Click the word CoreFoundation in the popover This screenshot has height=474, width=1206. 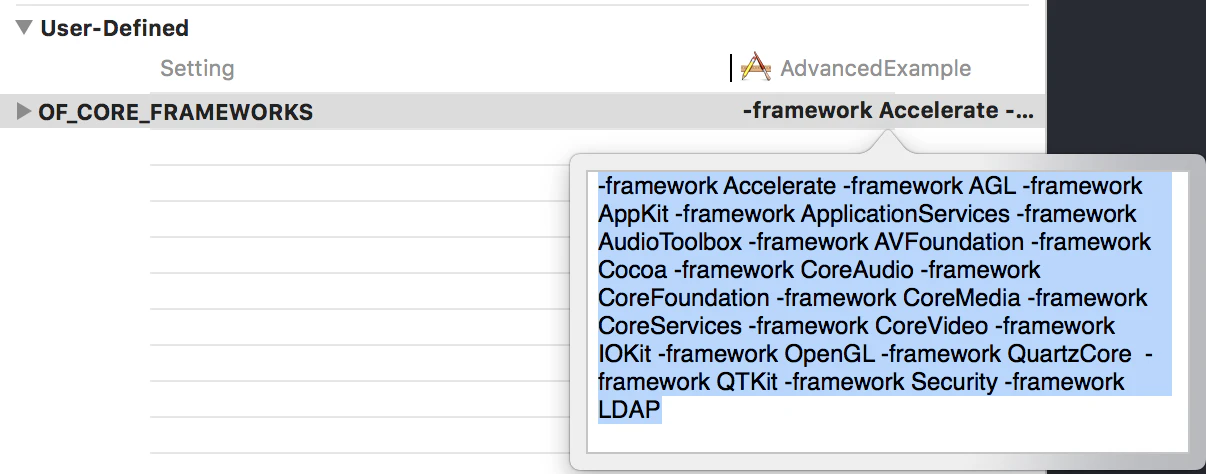(x=684, y=298)
